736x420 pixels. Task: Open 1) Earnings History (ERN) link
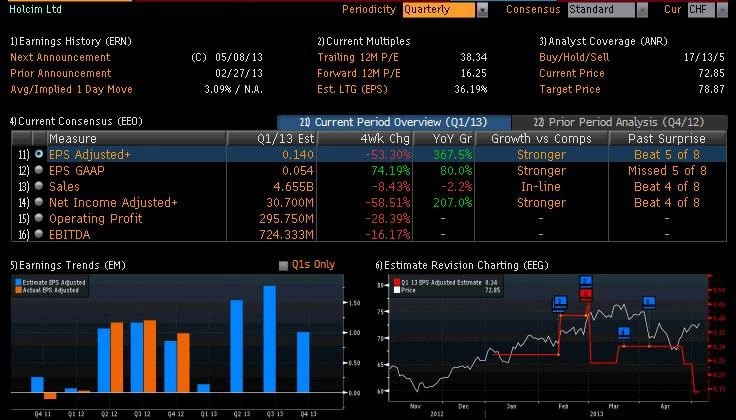(x=71, y=41)
